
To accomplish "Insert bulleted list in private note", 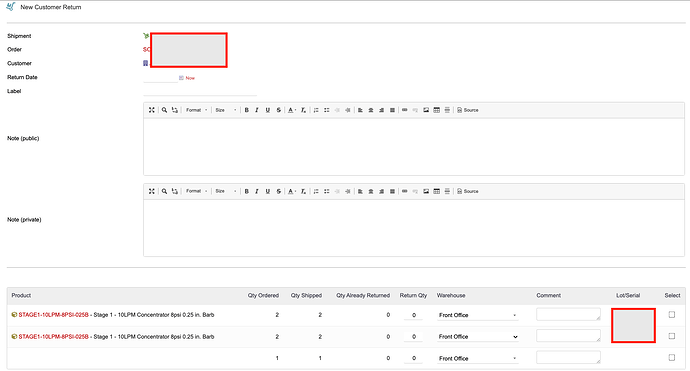I will click(327, 191).
